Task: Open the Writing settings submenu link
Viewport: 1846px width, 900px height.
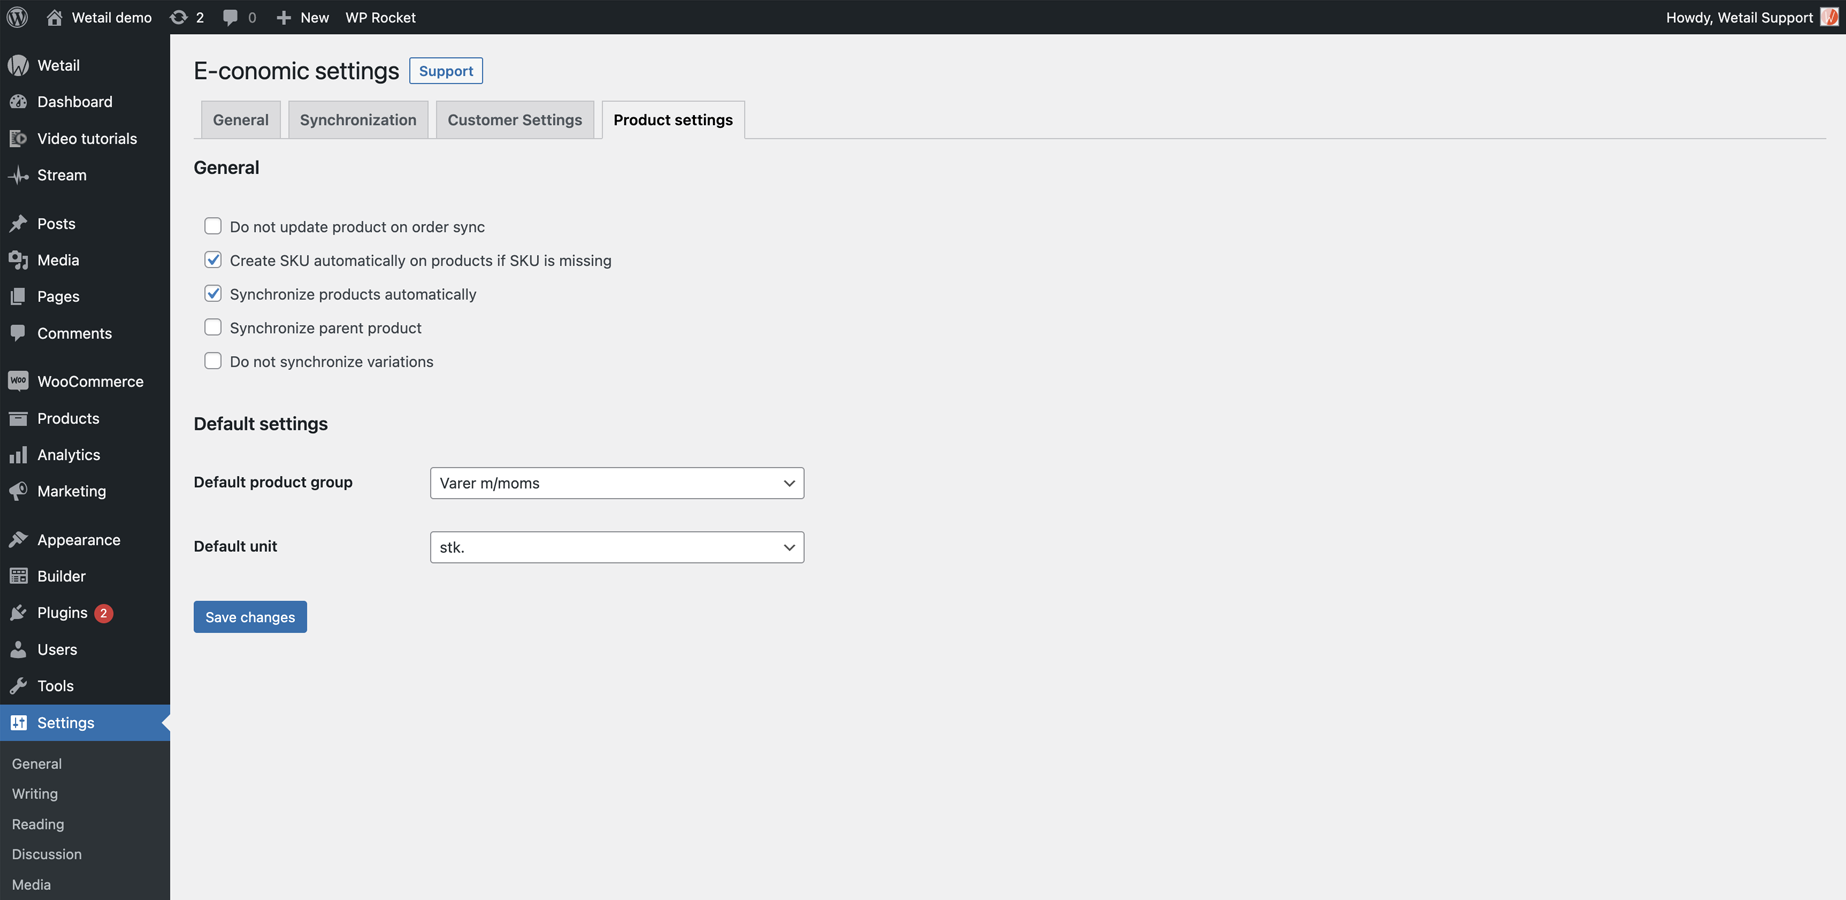Action: coord(35,794)
